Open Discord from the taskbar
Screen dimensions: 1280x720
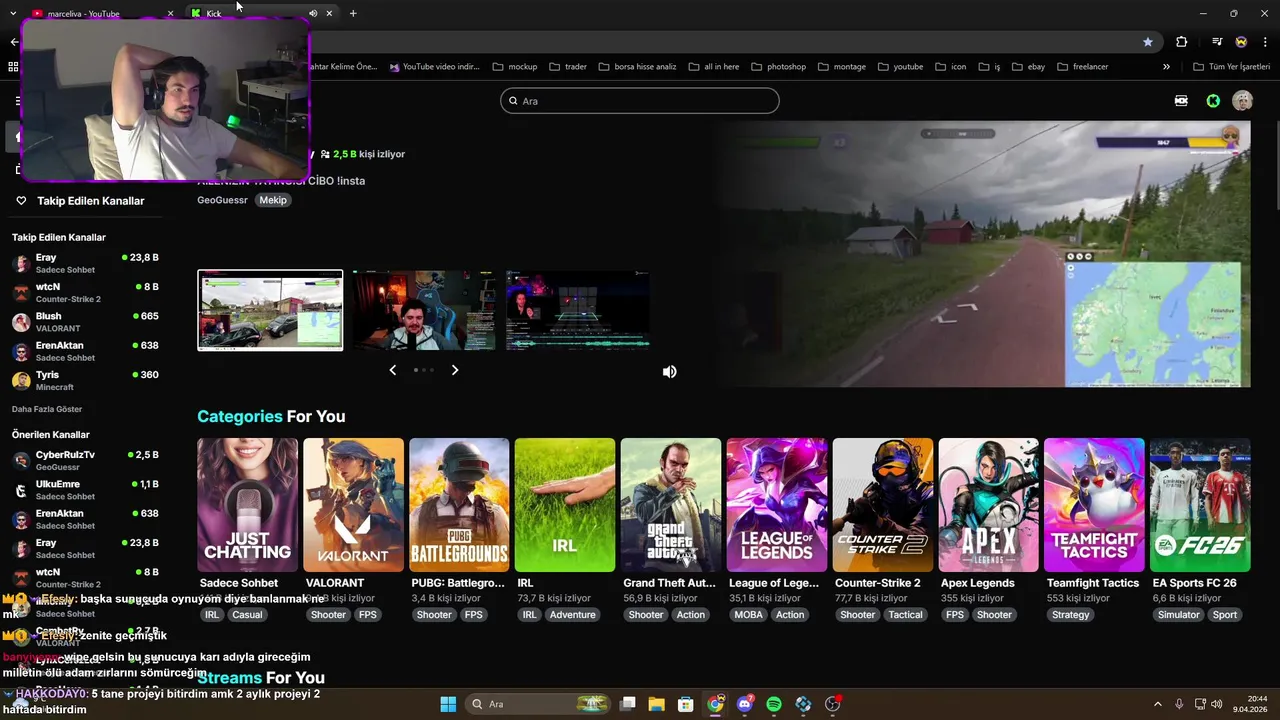[745, 704]
